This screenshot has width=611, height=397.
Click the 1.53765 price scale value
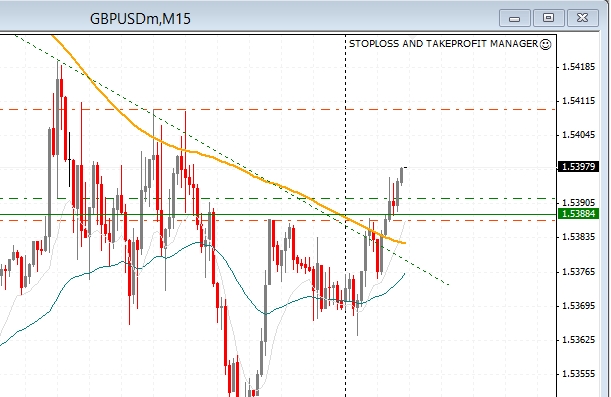tap(579, 272)
